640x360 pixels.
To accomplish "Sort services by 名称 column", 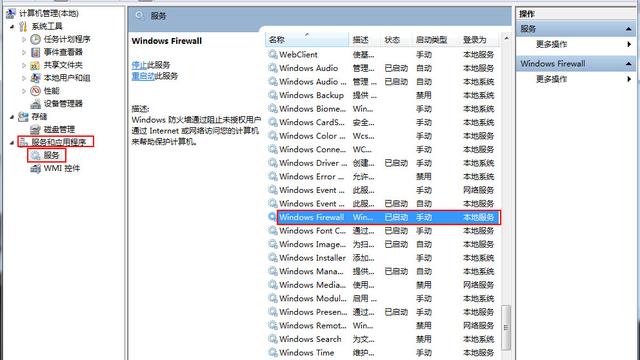I will pos(307,40).
